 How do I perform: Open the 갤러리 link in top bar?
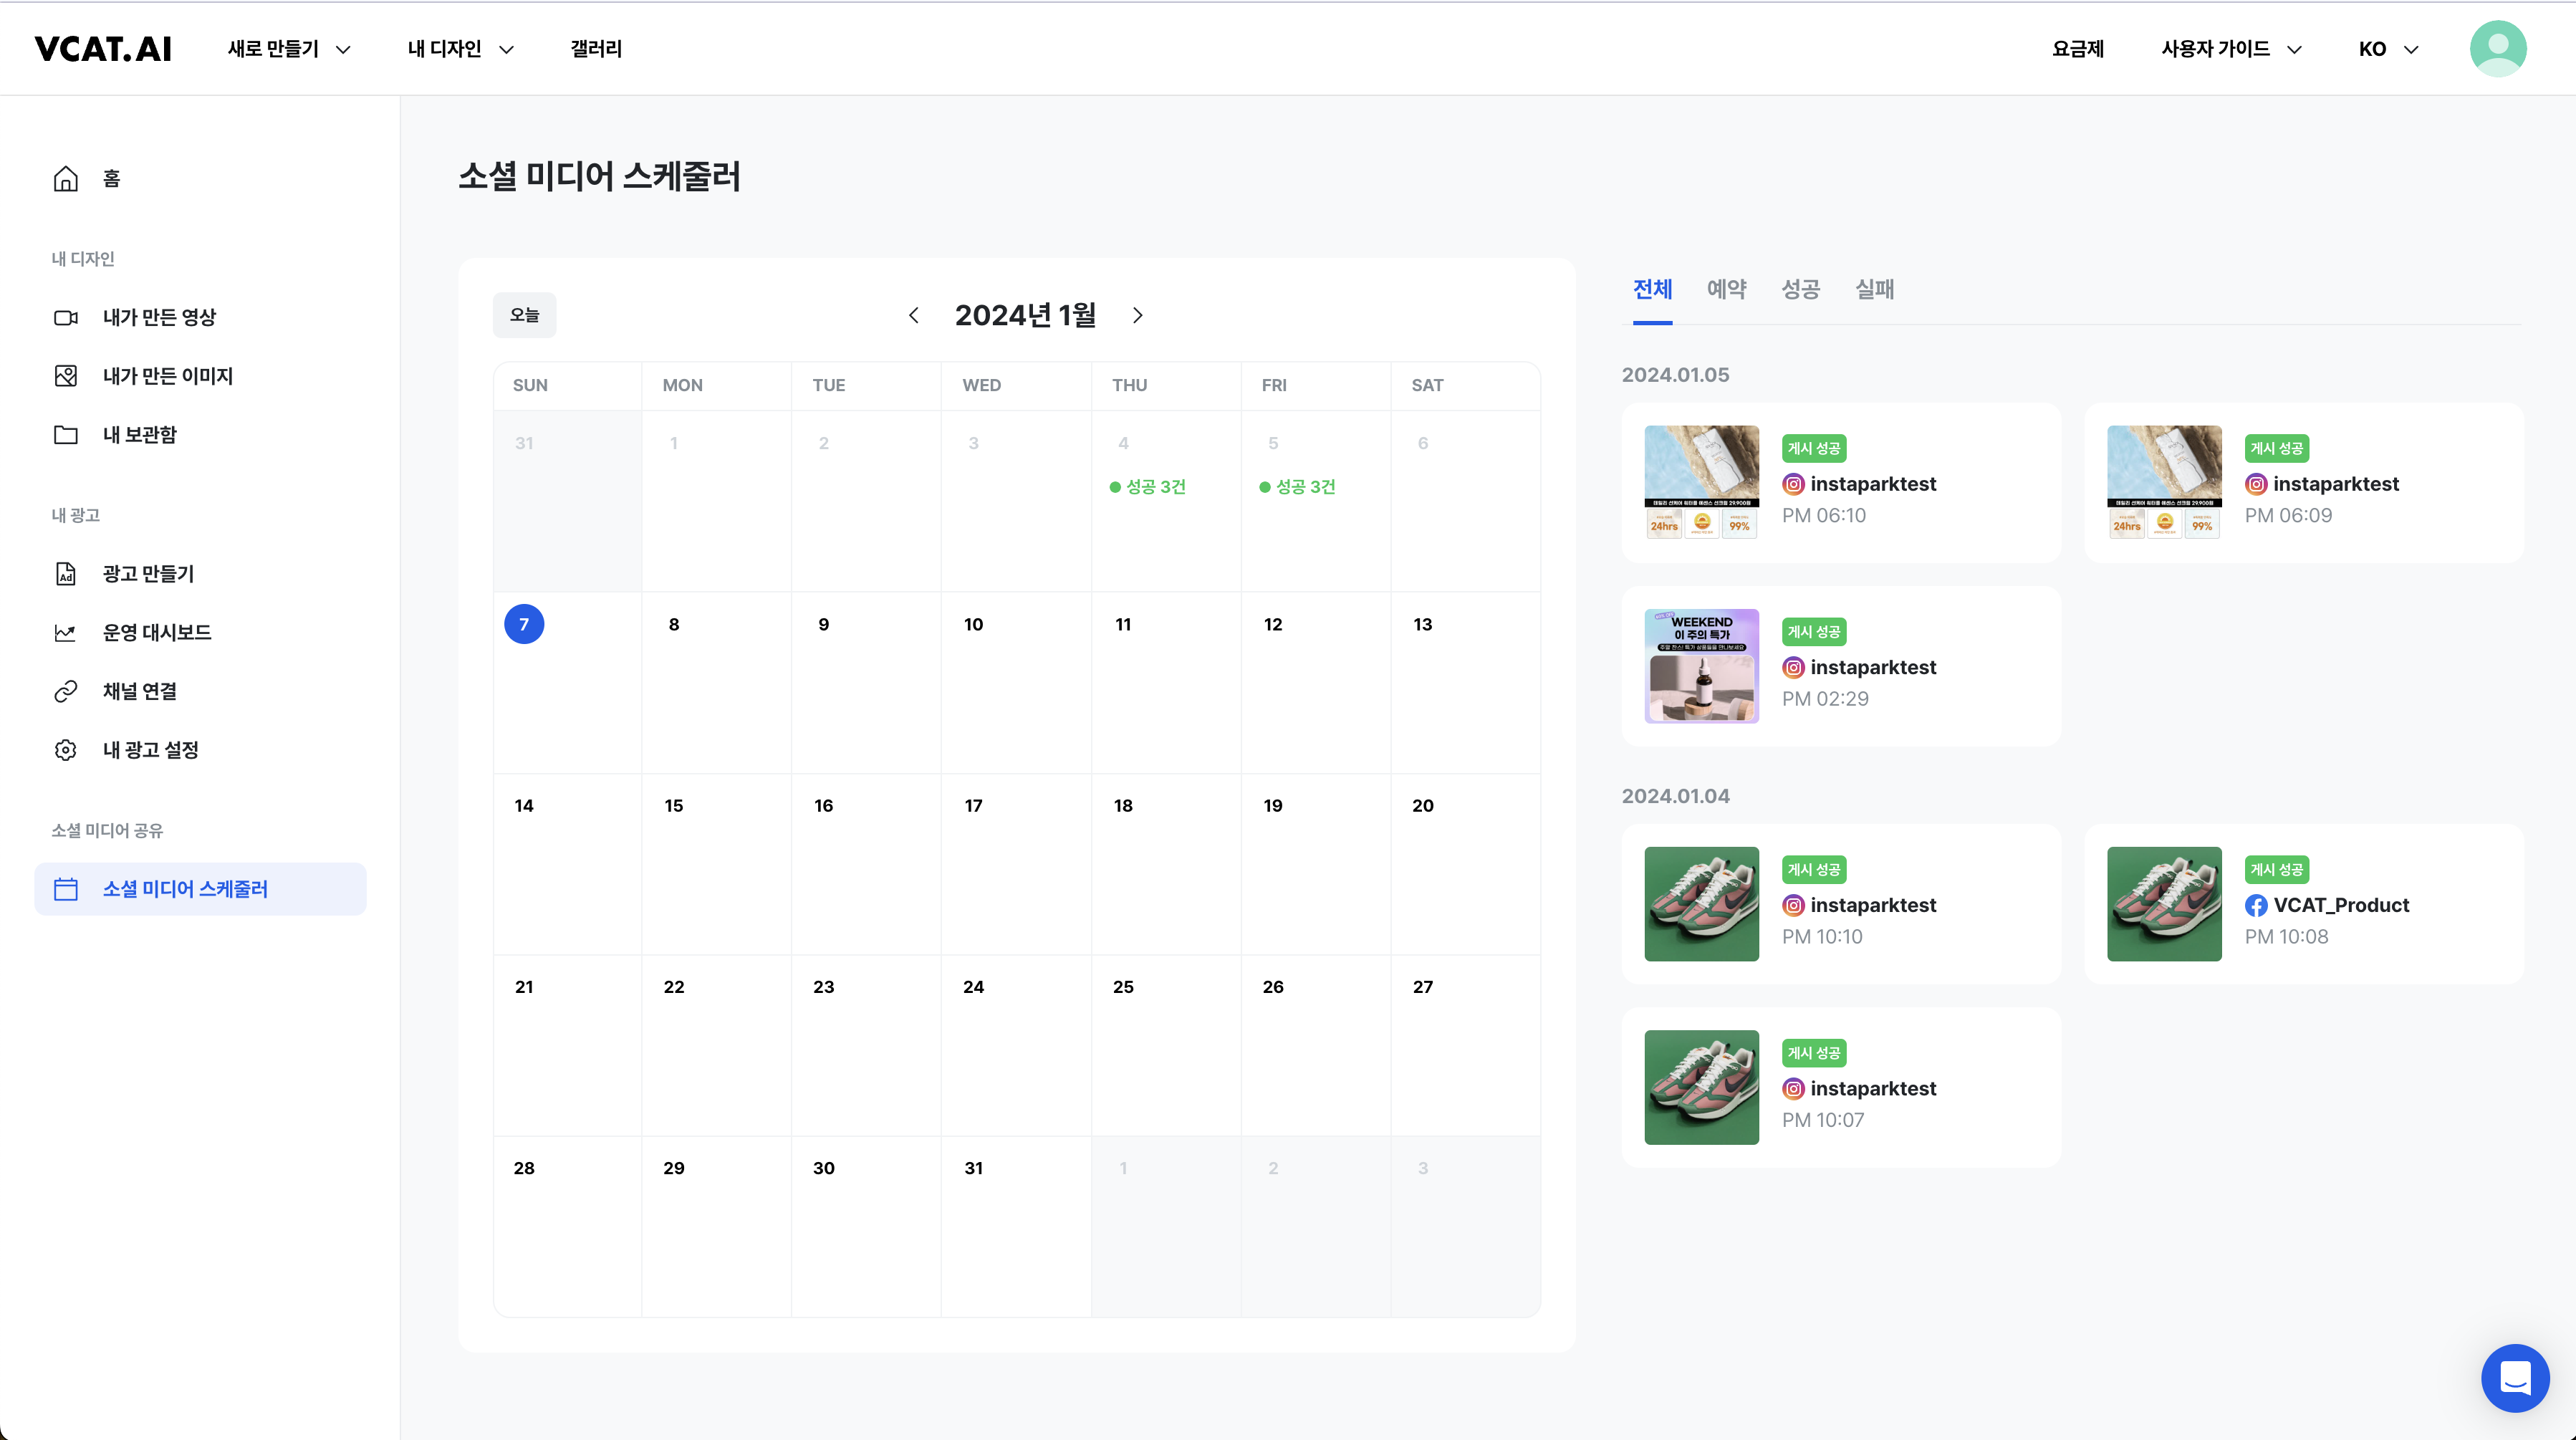[x=596, y=49]
